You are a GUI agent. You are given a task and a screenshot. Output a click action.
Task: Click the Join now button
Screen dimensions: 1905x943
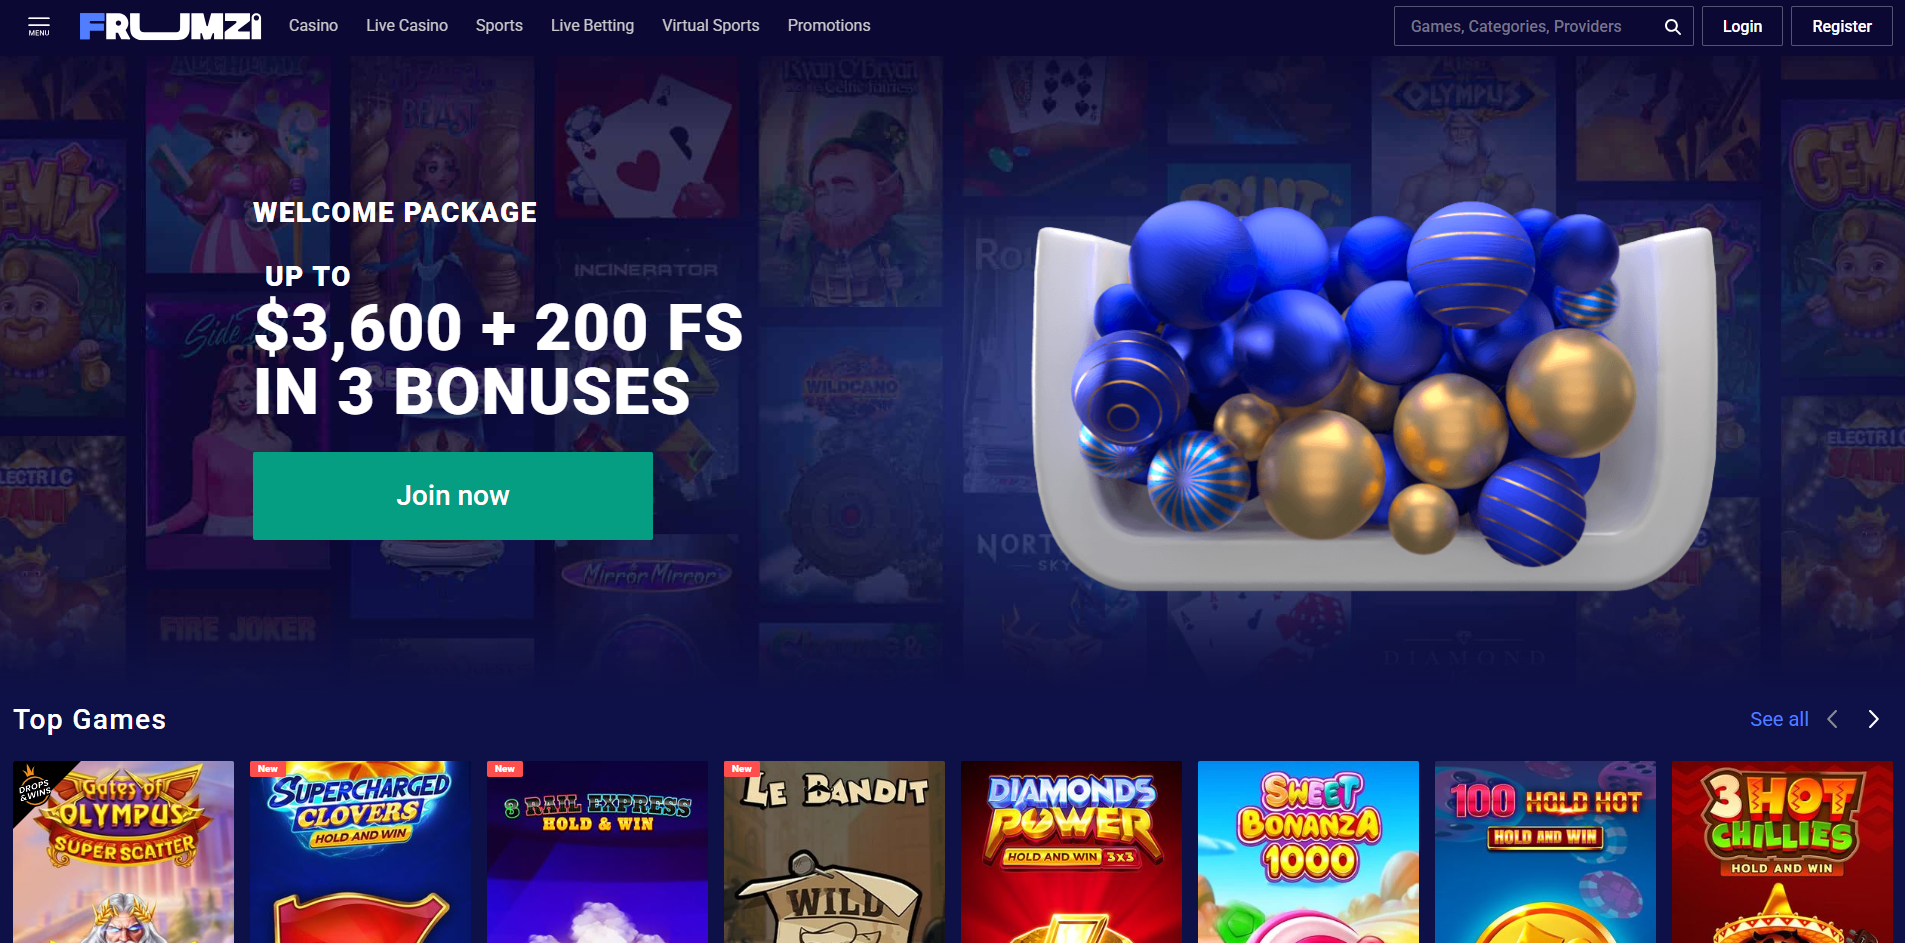click(x=453, y=496)
